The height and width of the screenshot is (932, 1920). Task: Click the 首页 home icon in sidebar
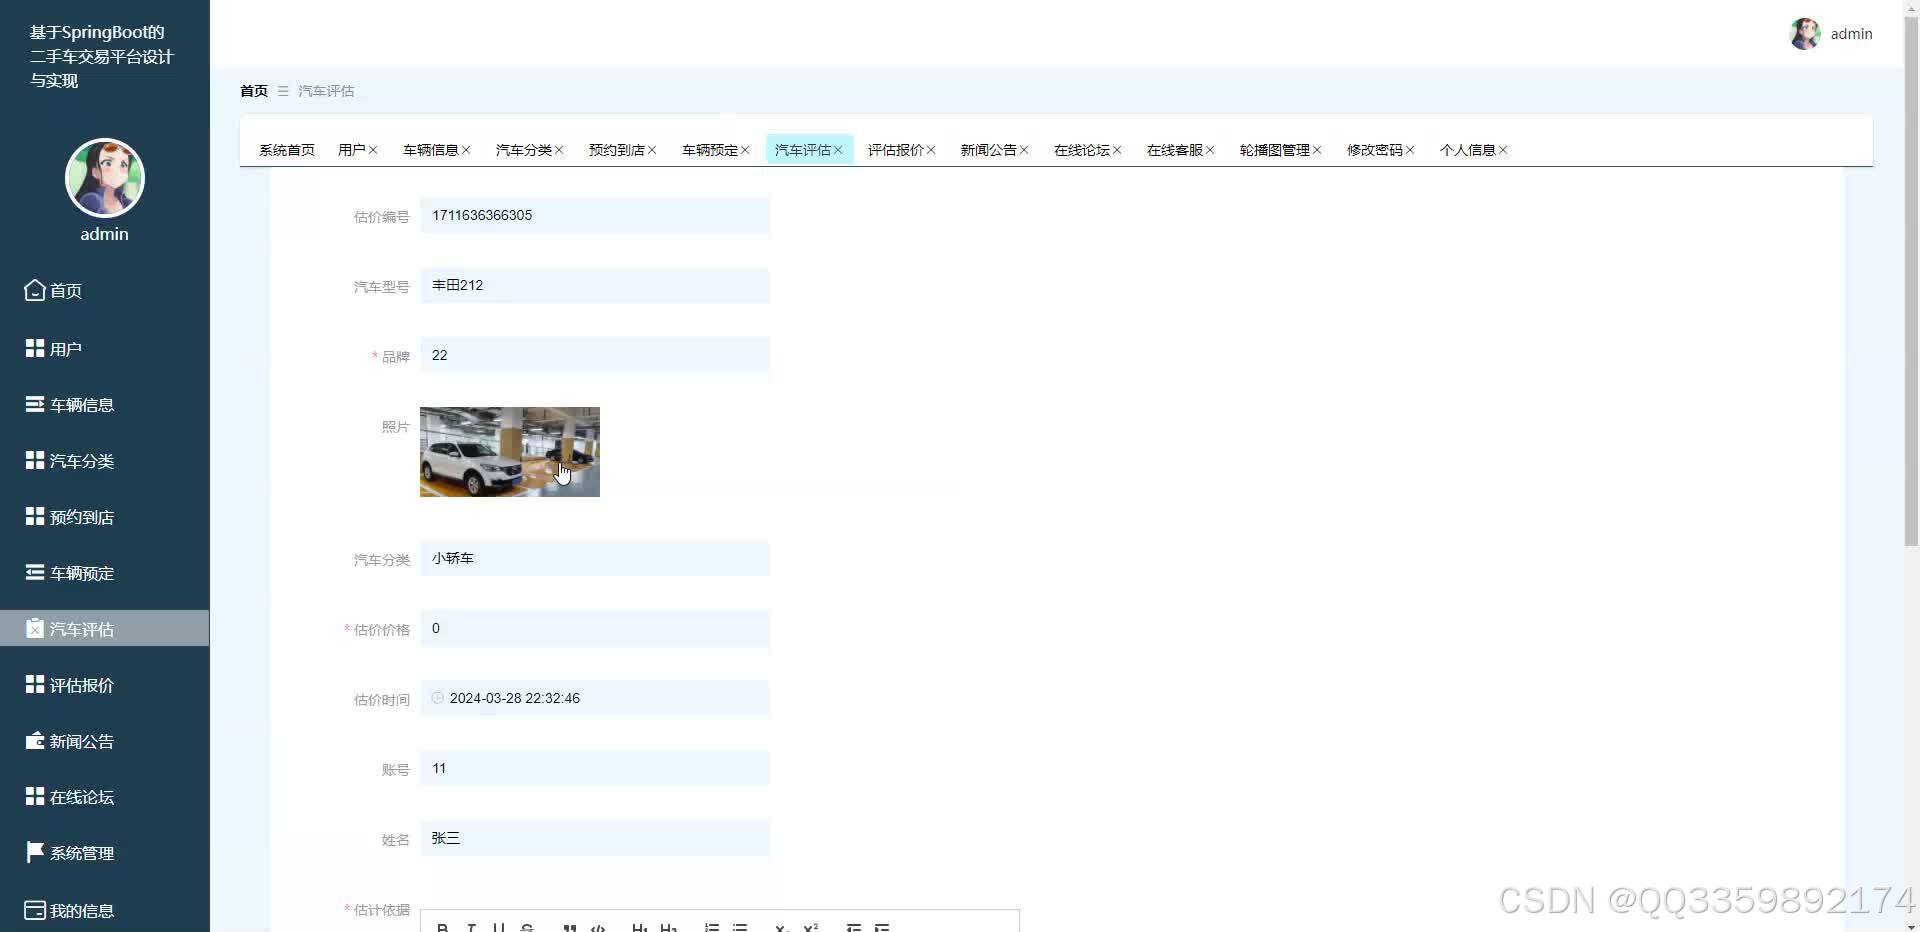35,290
